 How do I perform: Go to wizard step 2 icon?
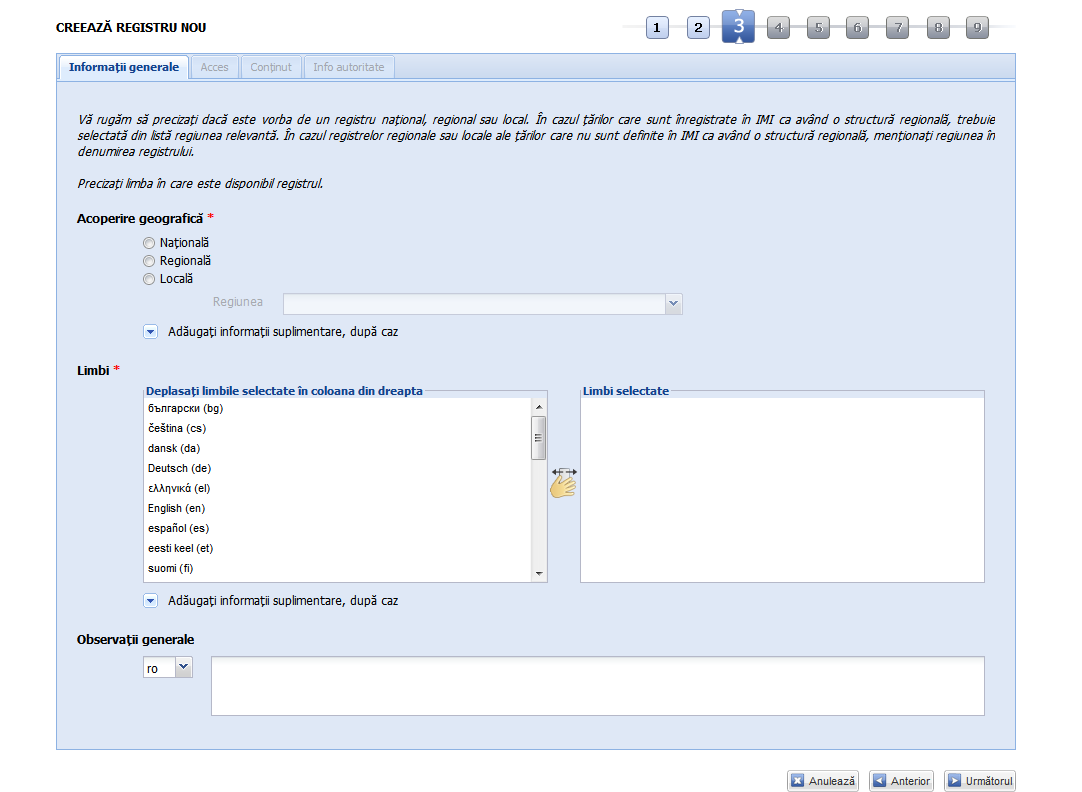tap(698, 28)
